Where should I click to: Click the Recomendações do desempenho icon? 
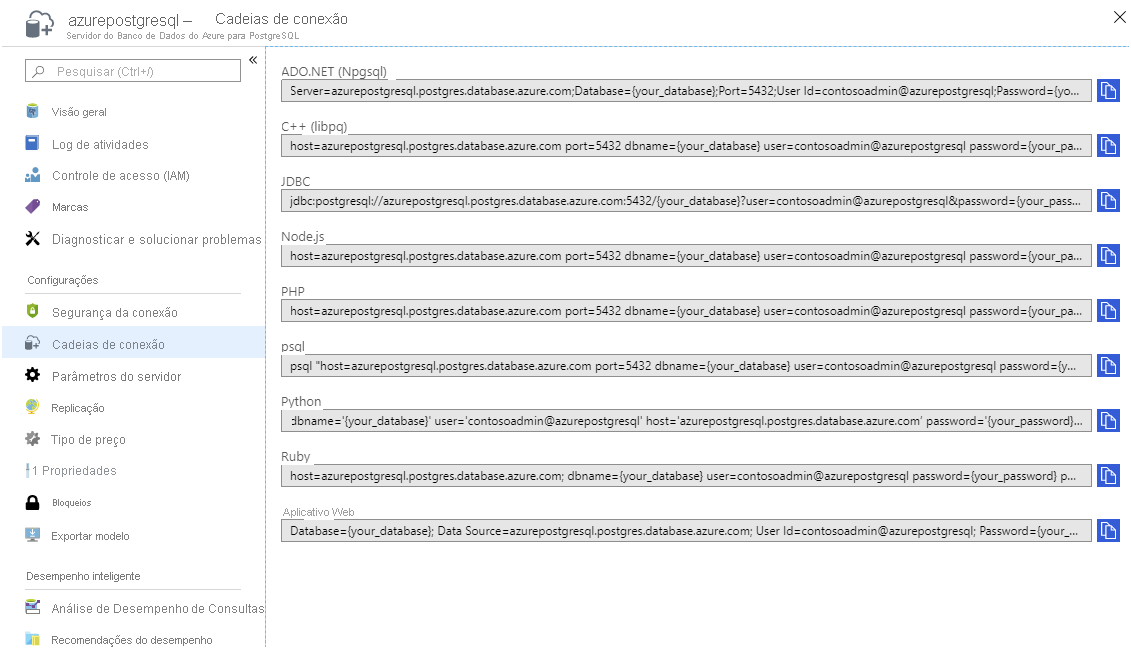(32, 639)
